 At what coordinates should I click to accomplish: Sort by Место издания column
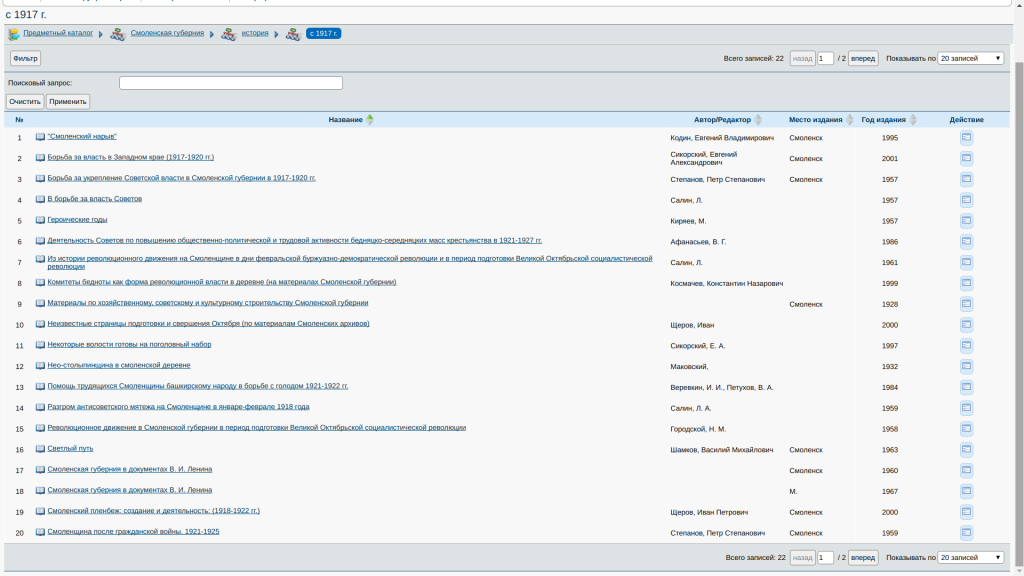pyautogui.click(x=850, y=120)
